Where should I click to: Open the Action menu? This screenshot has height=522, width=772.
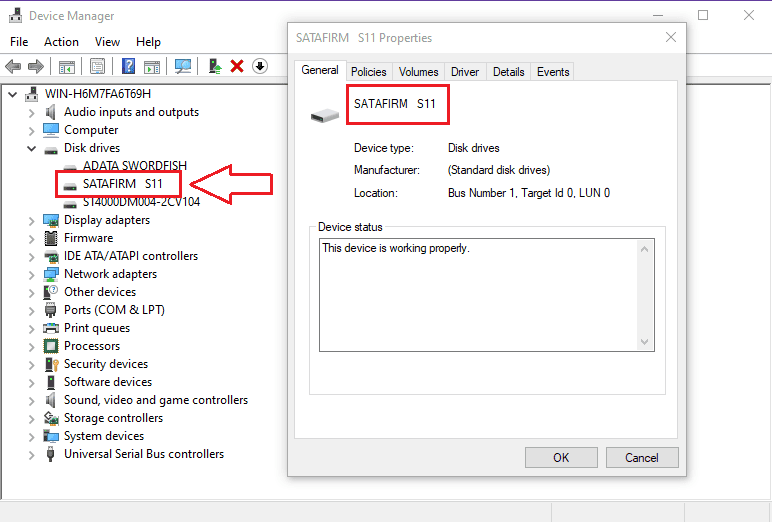(61, 42)
